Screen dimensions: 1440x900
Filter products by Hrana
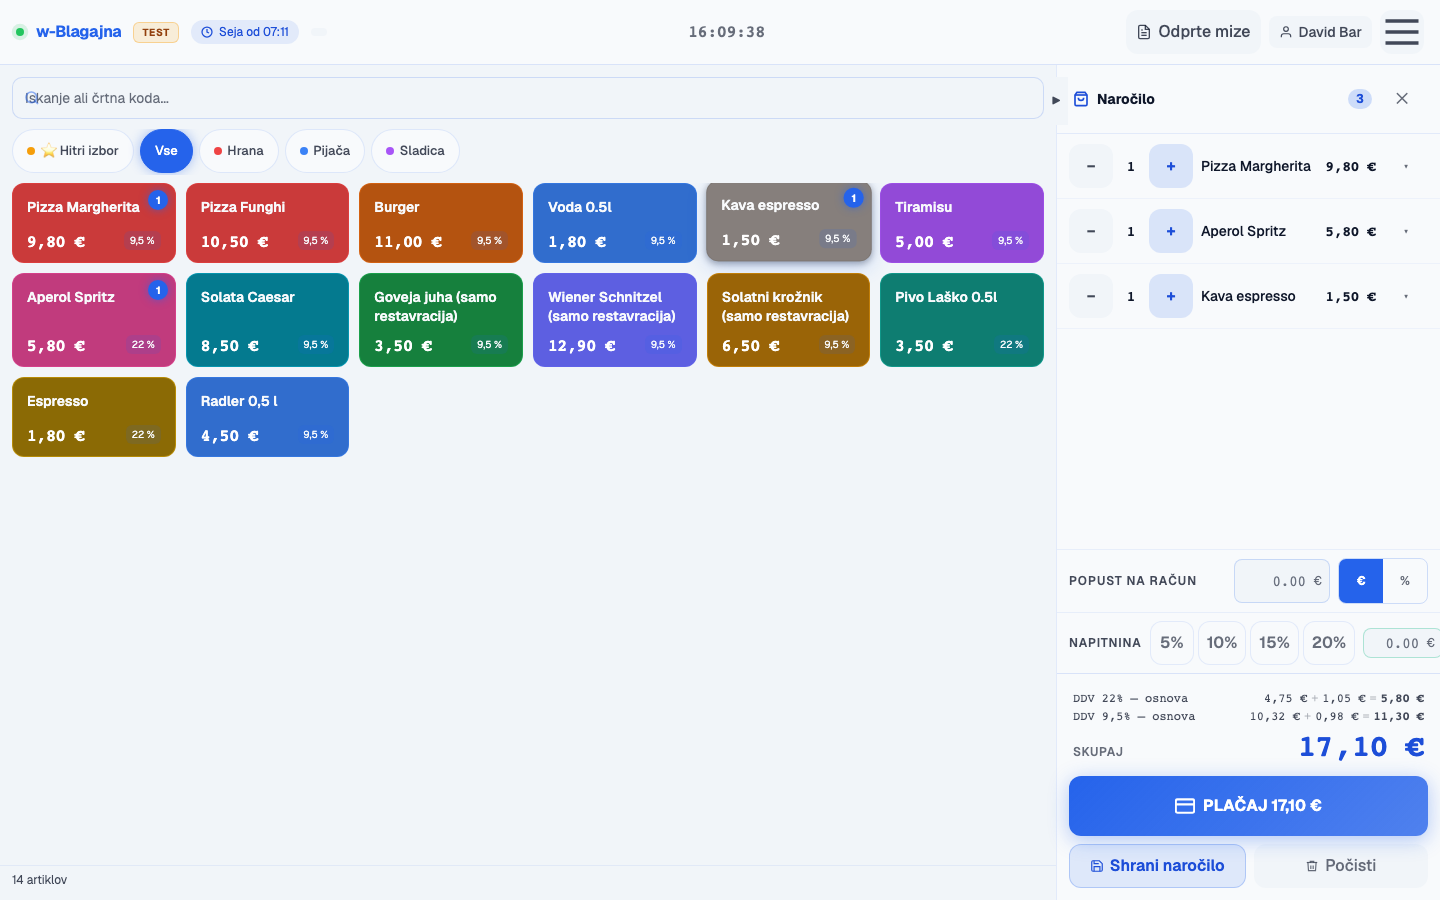[x=239, y=151]
